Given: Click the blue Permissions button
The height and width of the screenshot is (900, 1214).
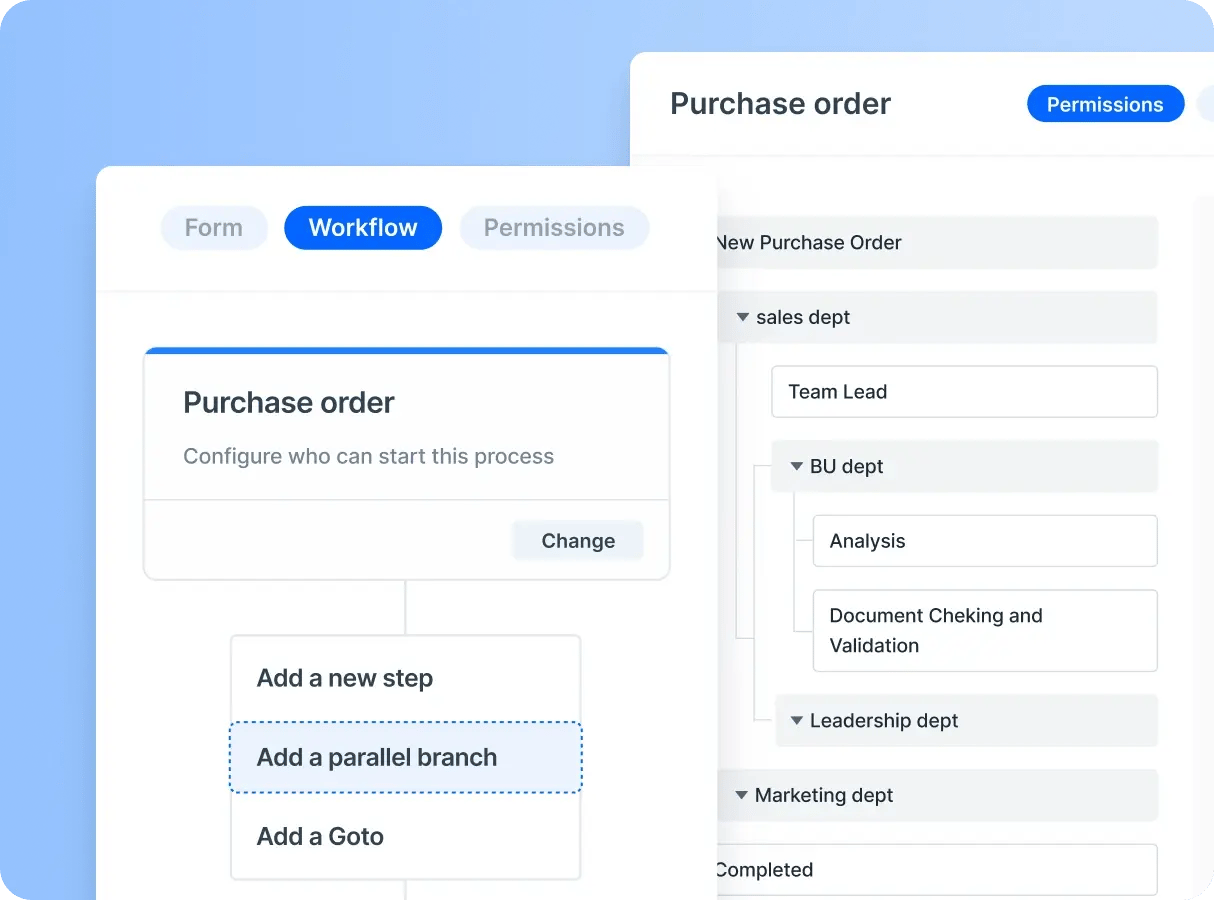Looking at the screenshot, I should (1104, 103).
